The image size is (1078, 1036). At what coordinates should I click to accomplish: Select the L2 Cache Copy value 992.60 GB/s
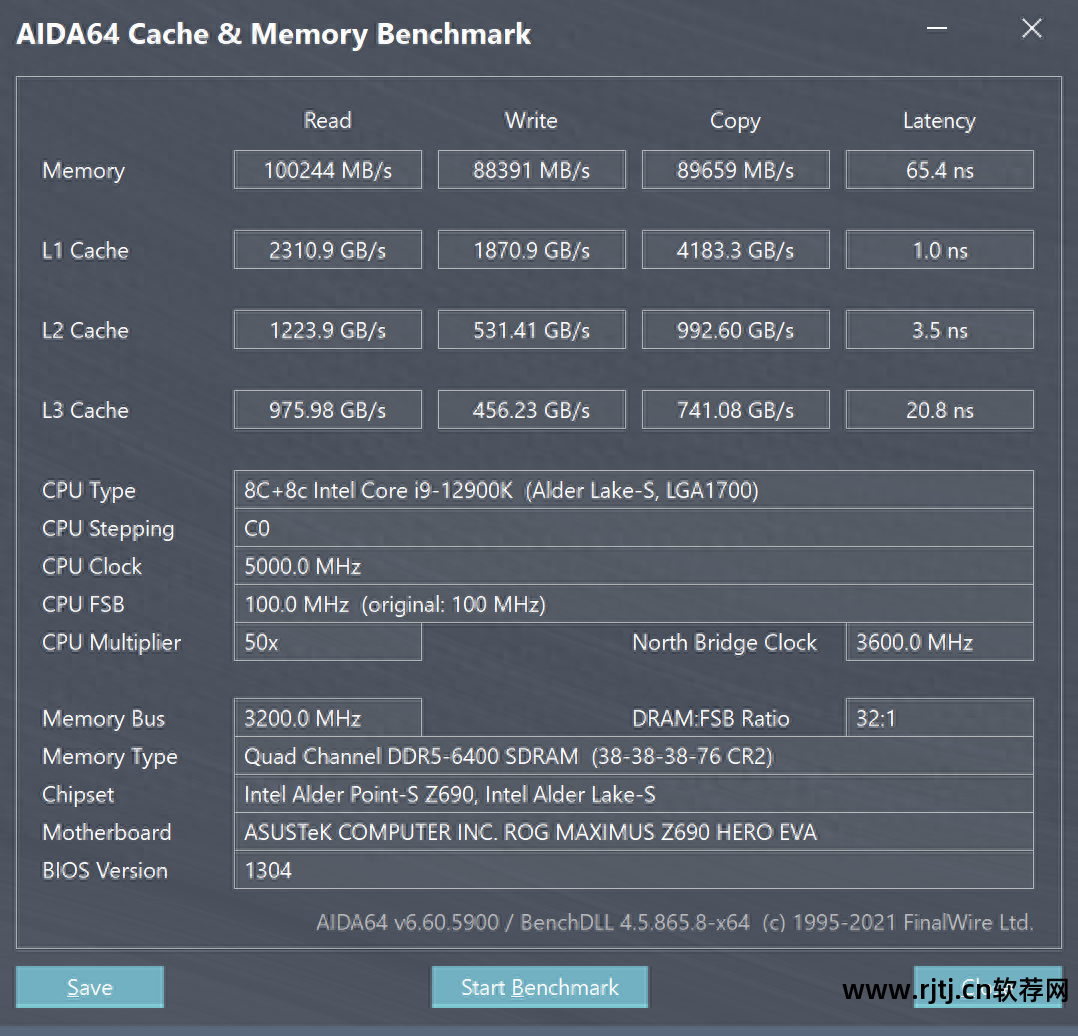coord(736,330)
